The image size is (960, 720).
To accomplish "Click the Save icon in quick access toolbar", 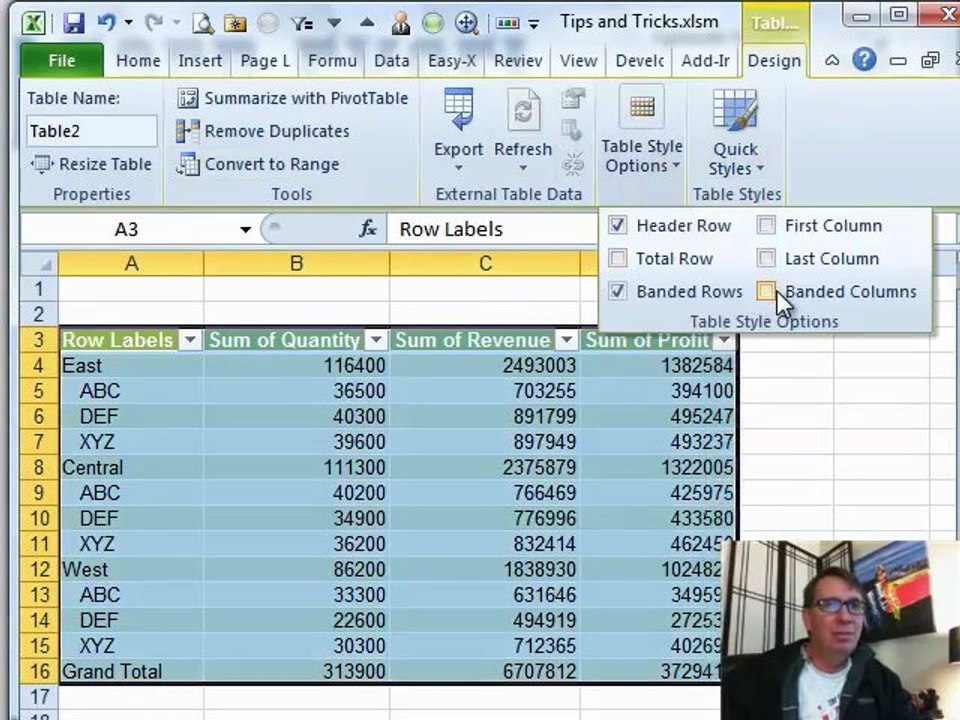I will point(73,23).
